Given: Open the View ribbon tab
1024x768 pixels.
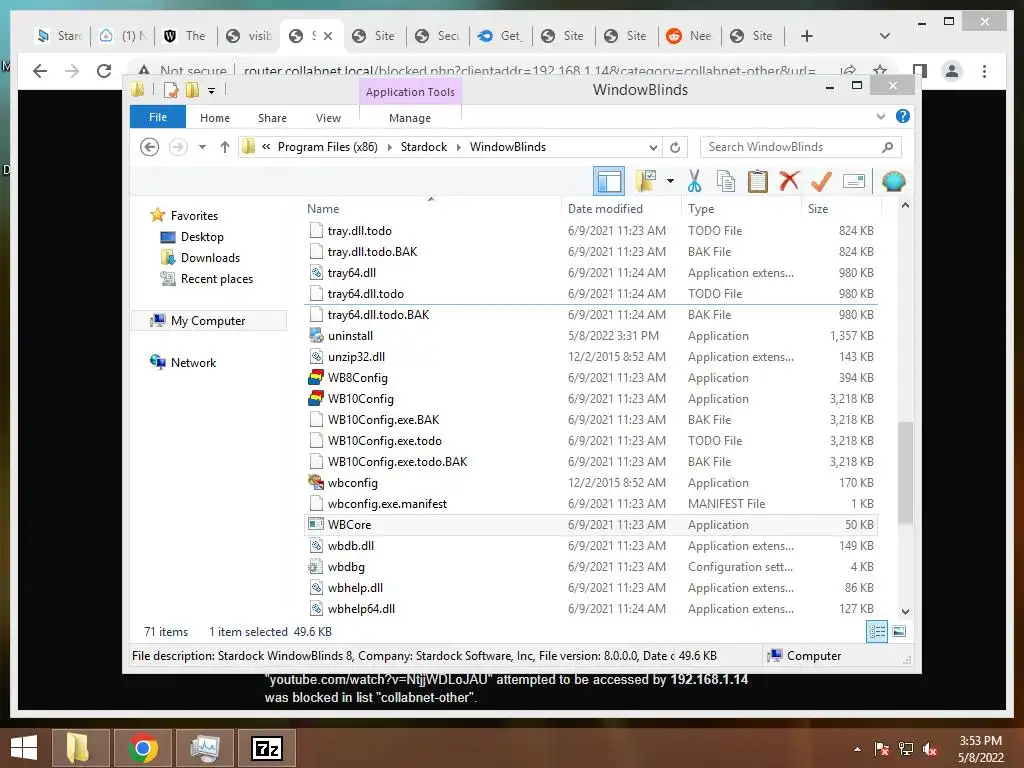Looking at the screenshot, I should point(328,118).
